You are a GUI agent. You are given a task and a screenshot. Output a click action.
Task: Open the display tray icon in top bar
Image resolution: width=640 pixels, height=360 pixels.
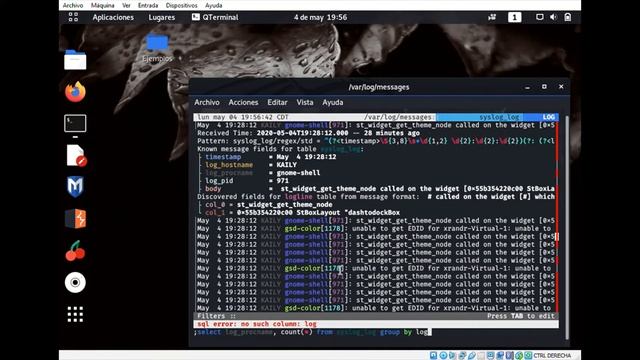pos(540,17)
